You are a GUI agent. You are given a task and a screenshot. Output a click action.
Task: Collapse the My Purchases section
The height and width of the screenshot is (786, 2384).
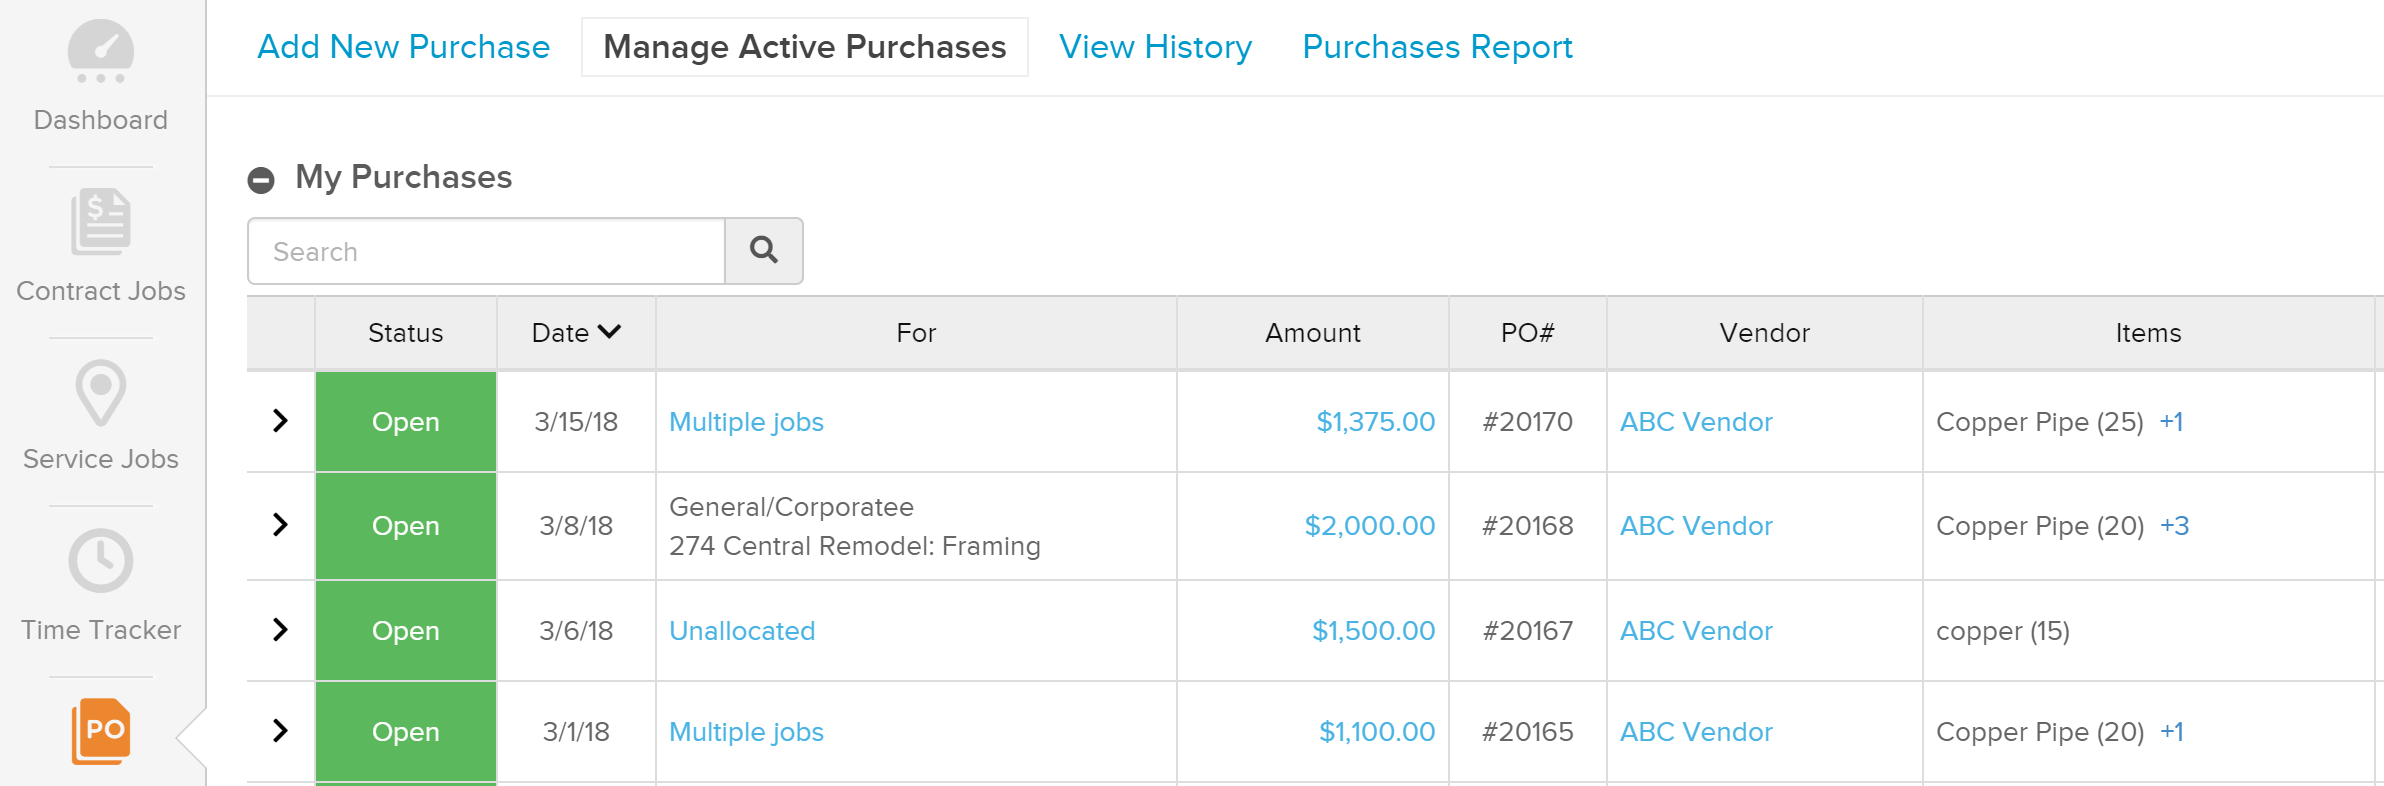pos(261,180)
